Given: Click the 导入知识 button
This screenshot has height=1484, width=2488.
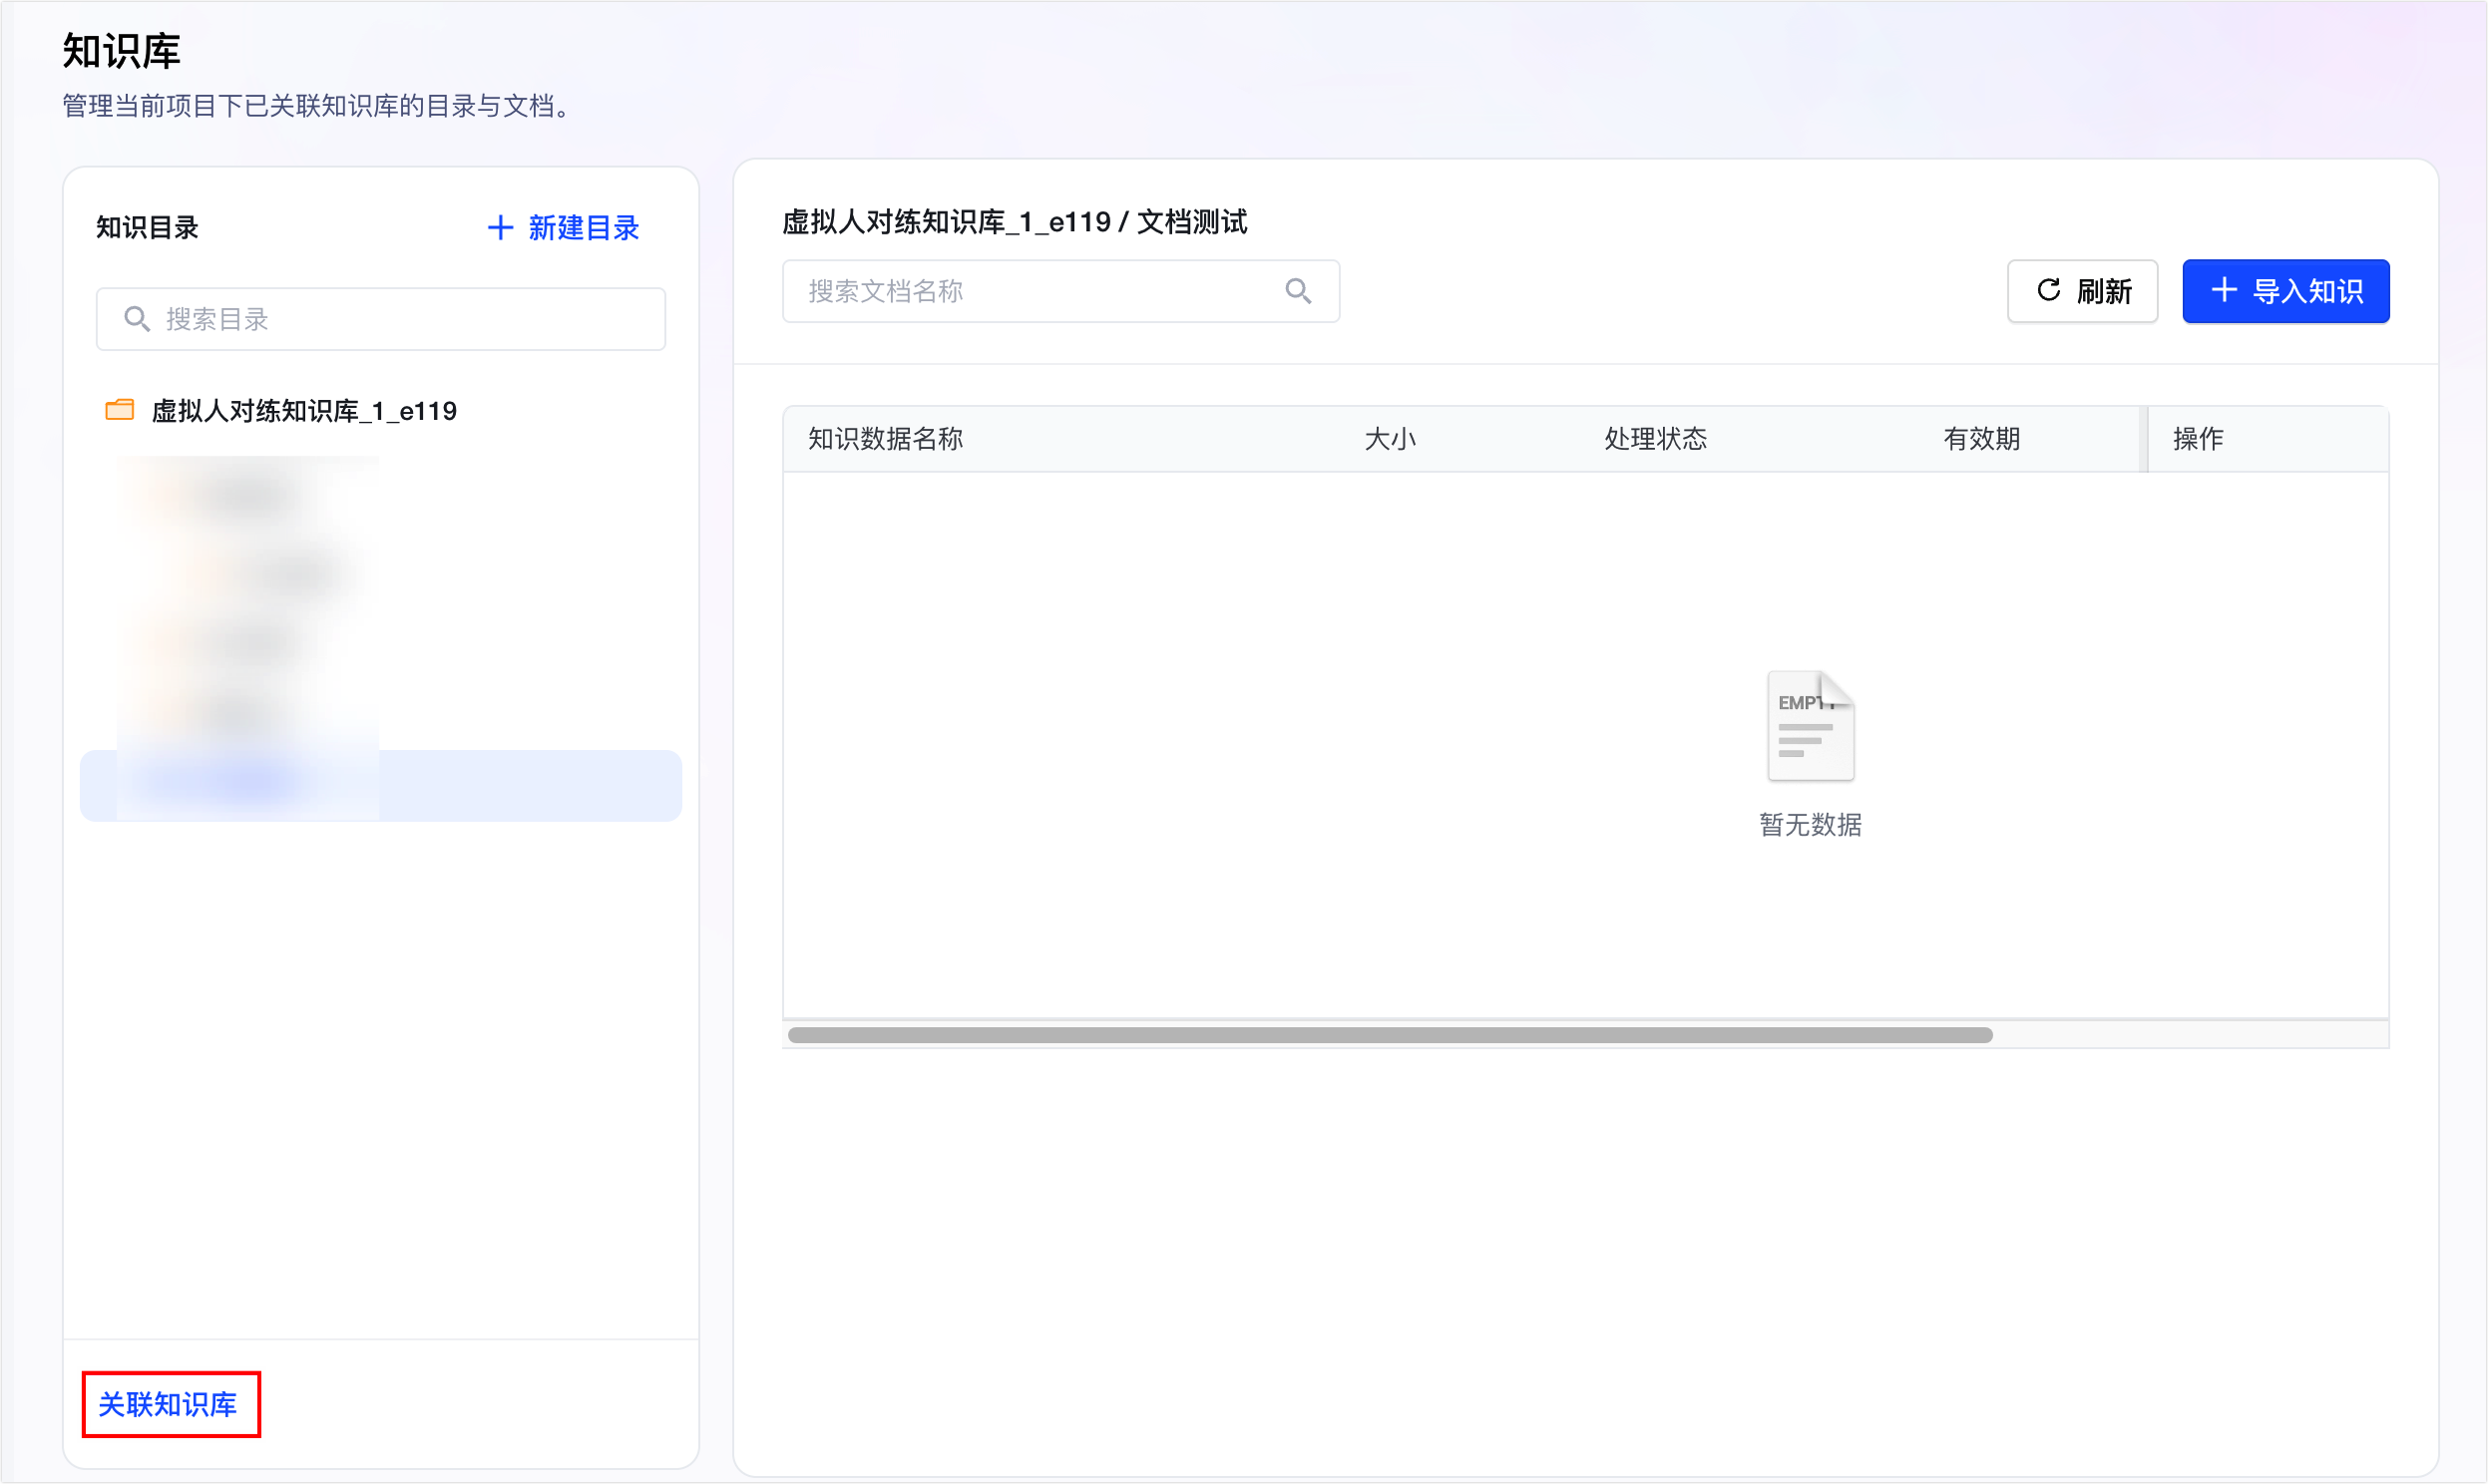Looking at the screenshot, I should coord(2285,291).
